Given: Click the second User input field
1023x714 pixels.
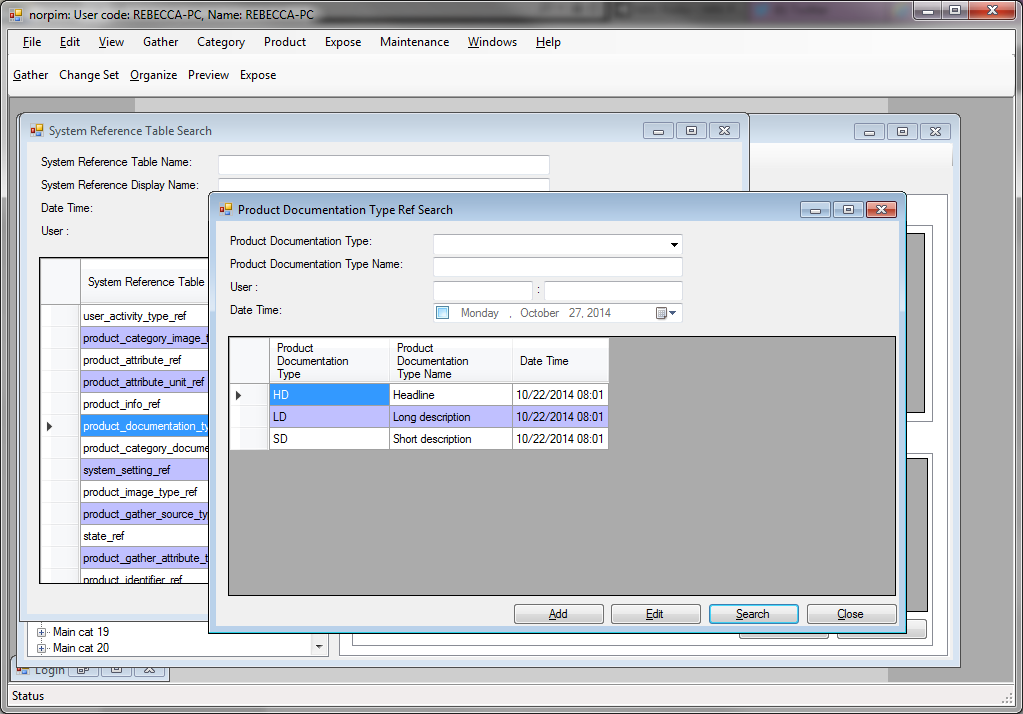Looking at the screenshot, I should [x=613, y=290].
